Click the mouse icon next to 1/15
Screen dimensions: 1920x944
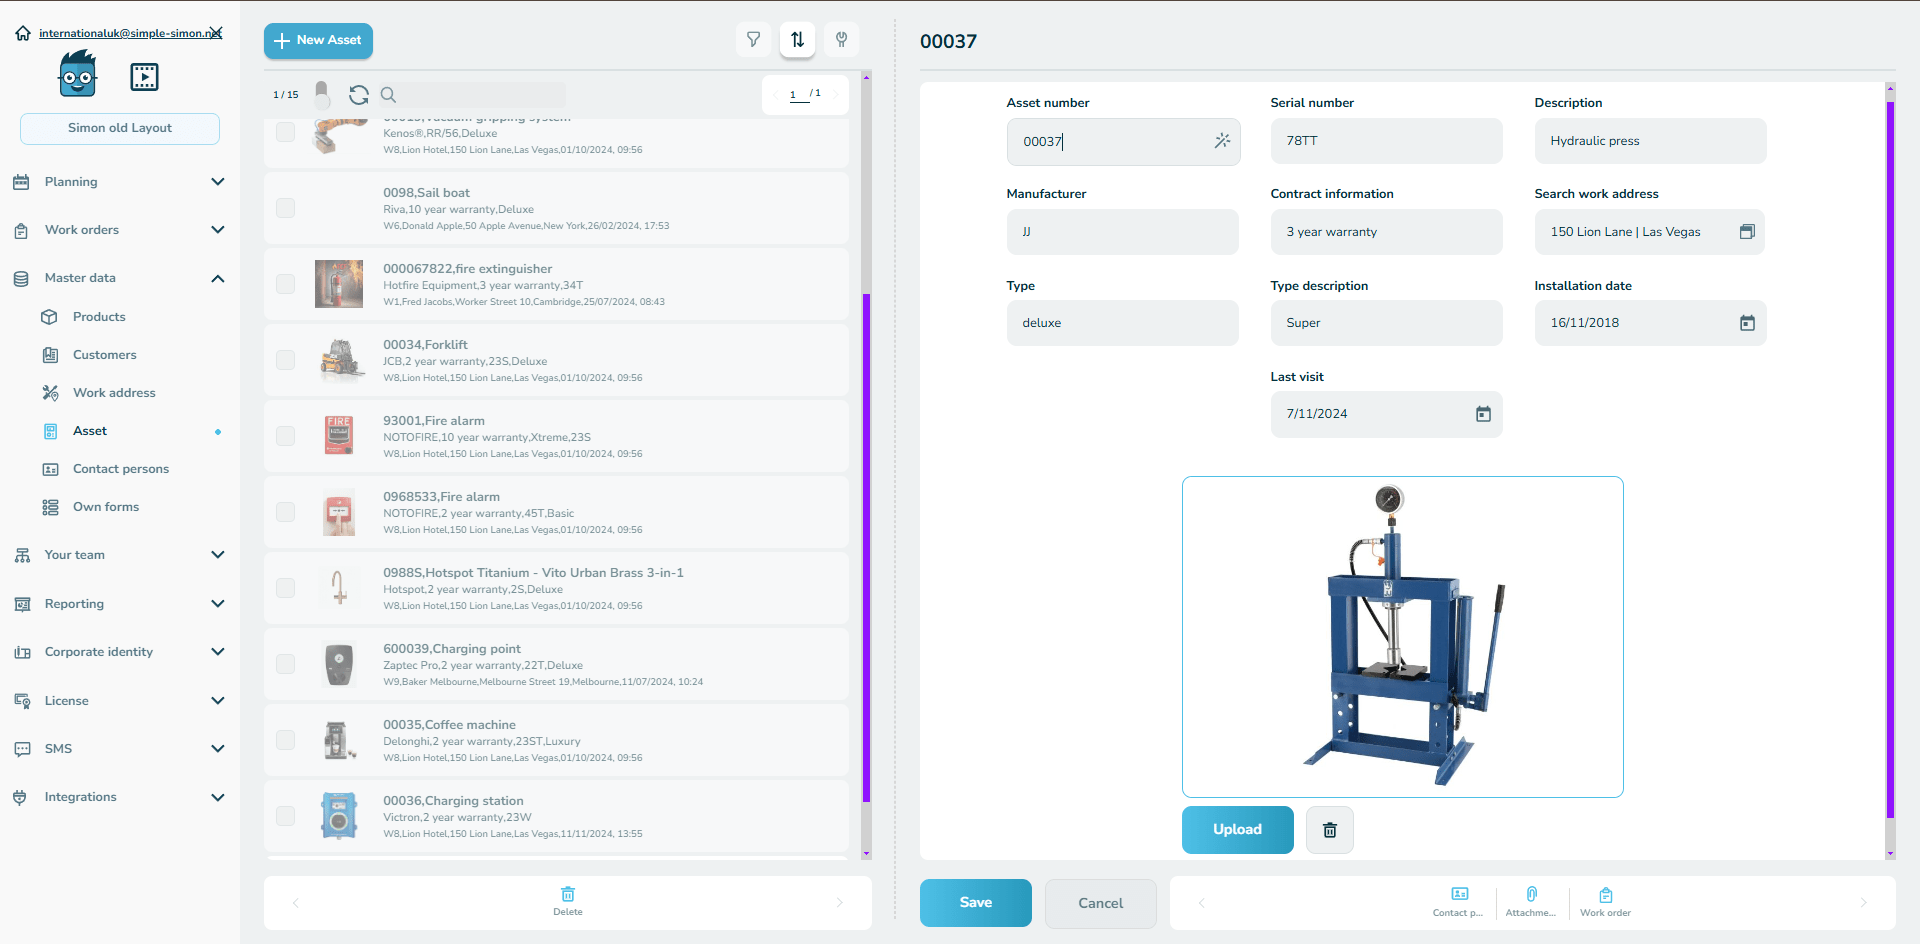click(x=322, y=95)
